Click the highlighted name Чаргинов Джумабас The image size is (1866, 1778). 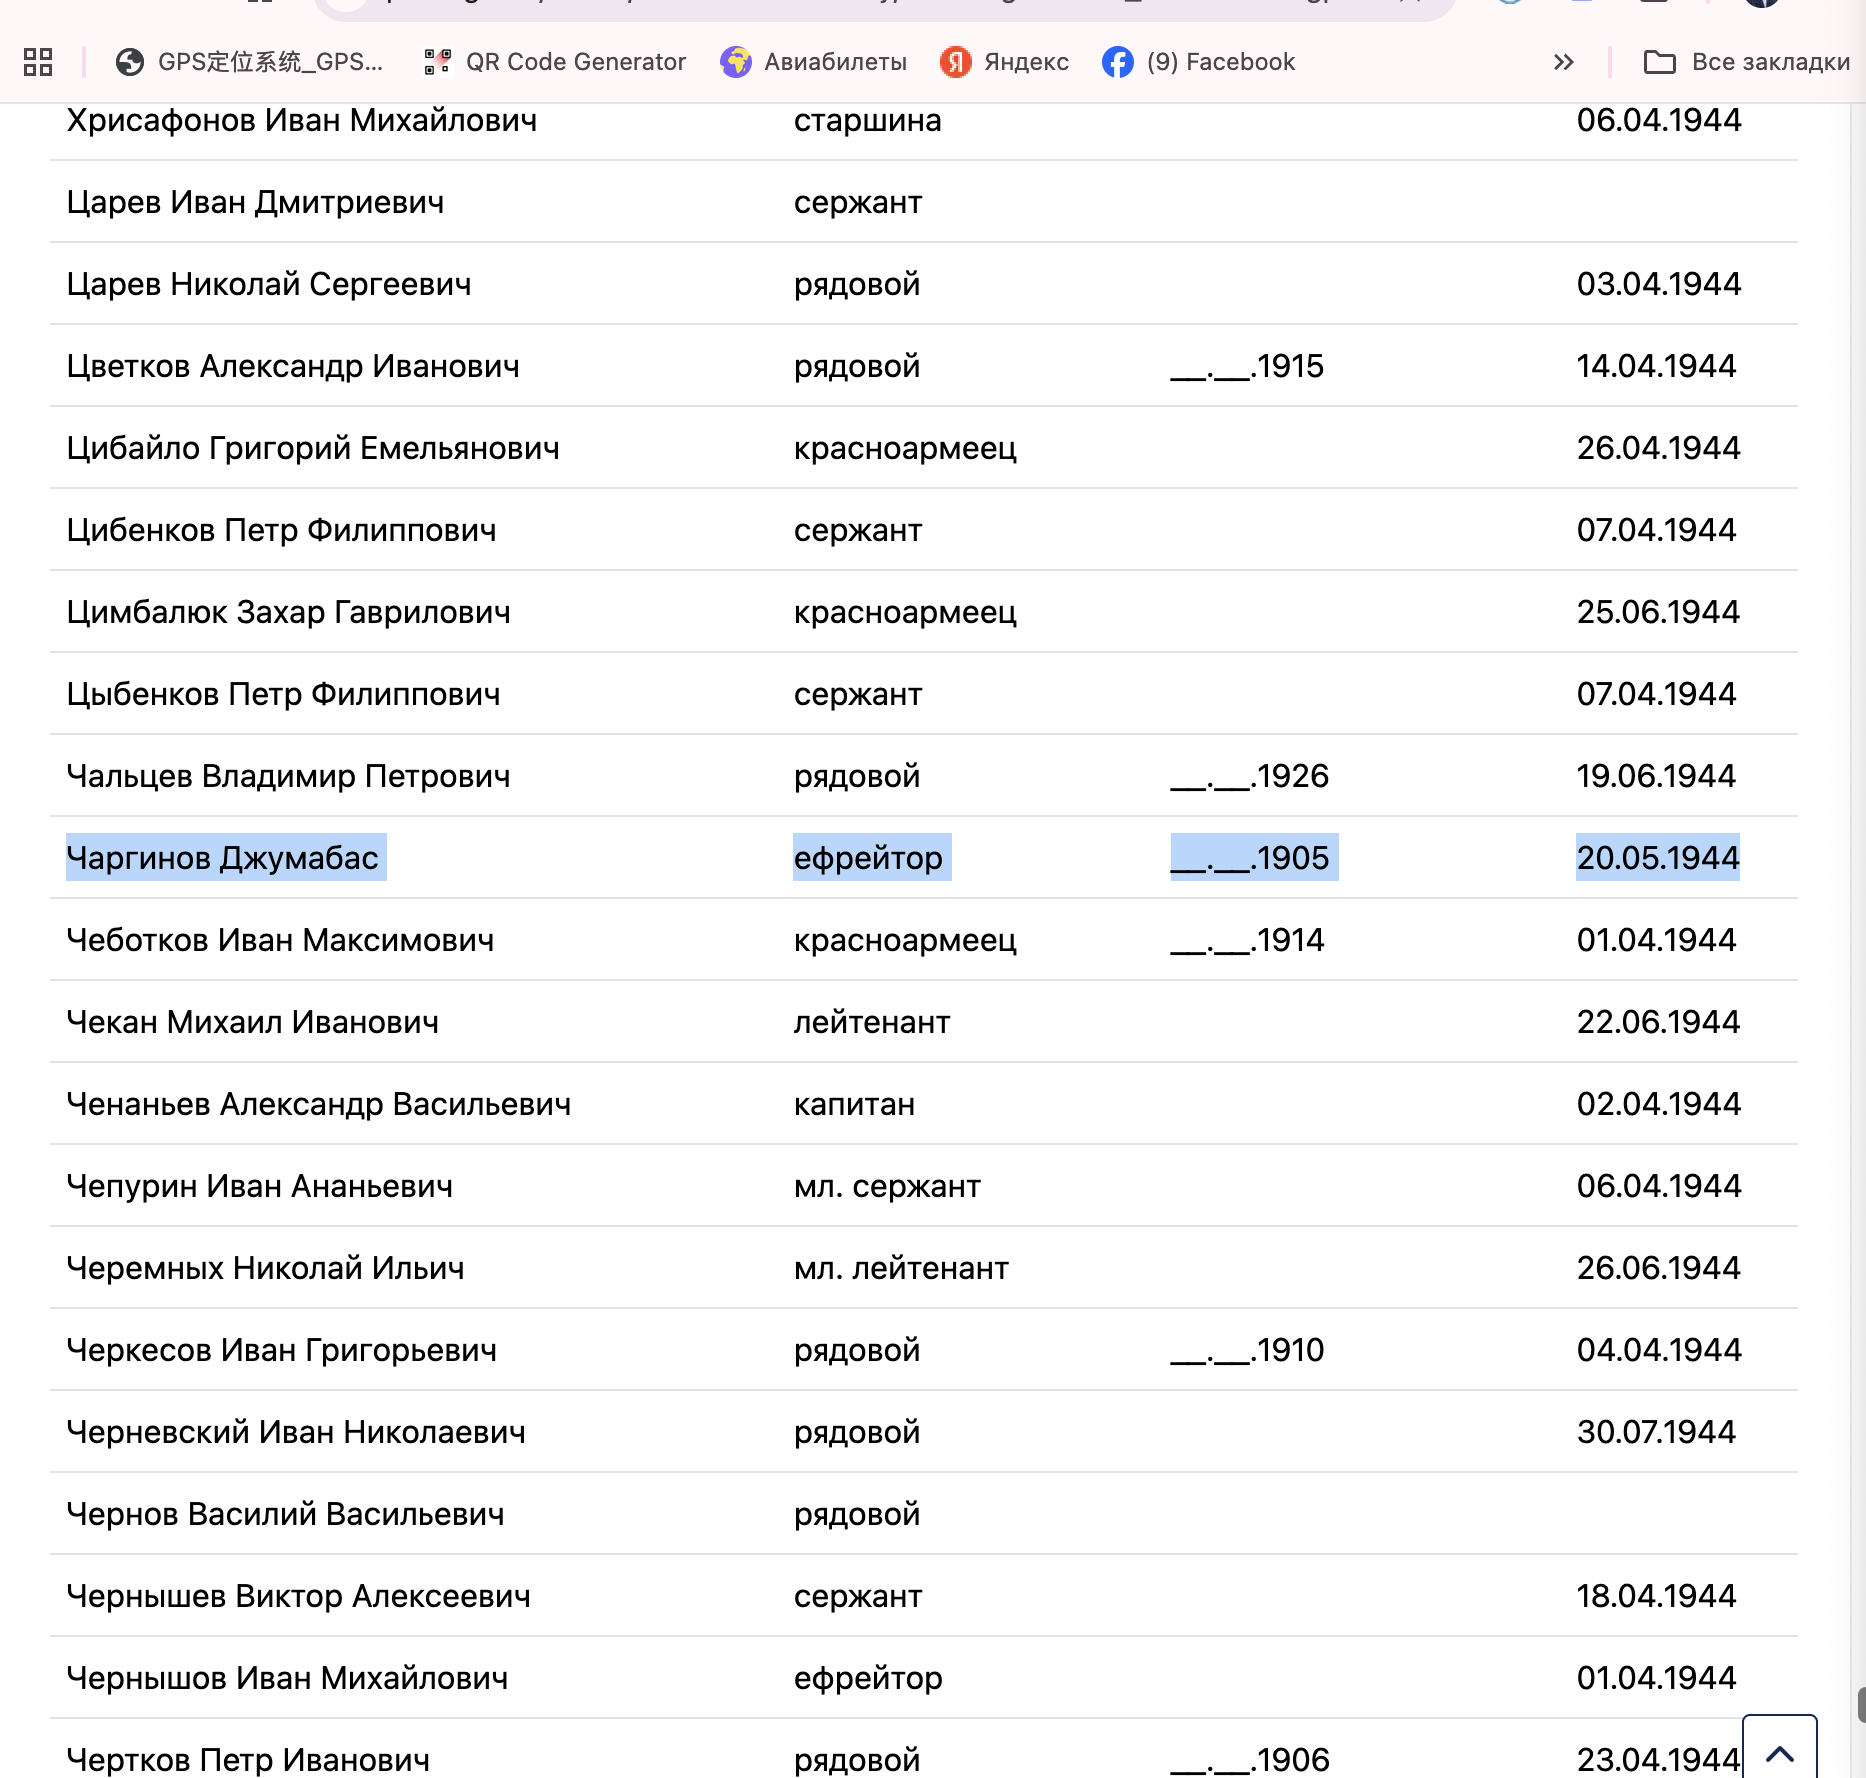tap(222, 858)
